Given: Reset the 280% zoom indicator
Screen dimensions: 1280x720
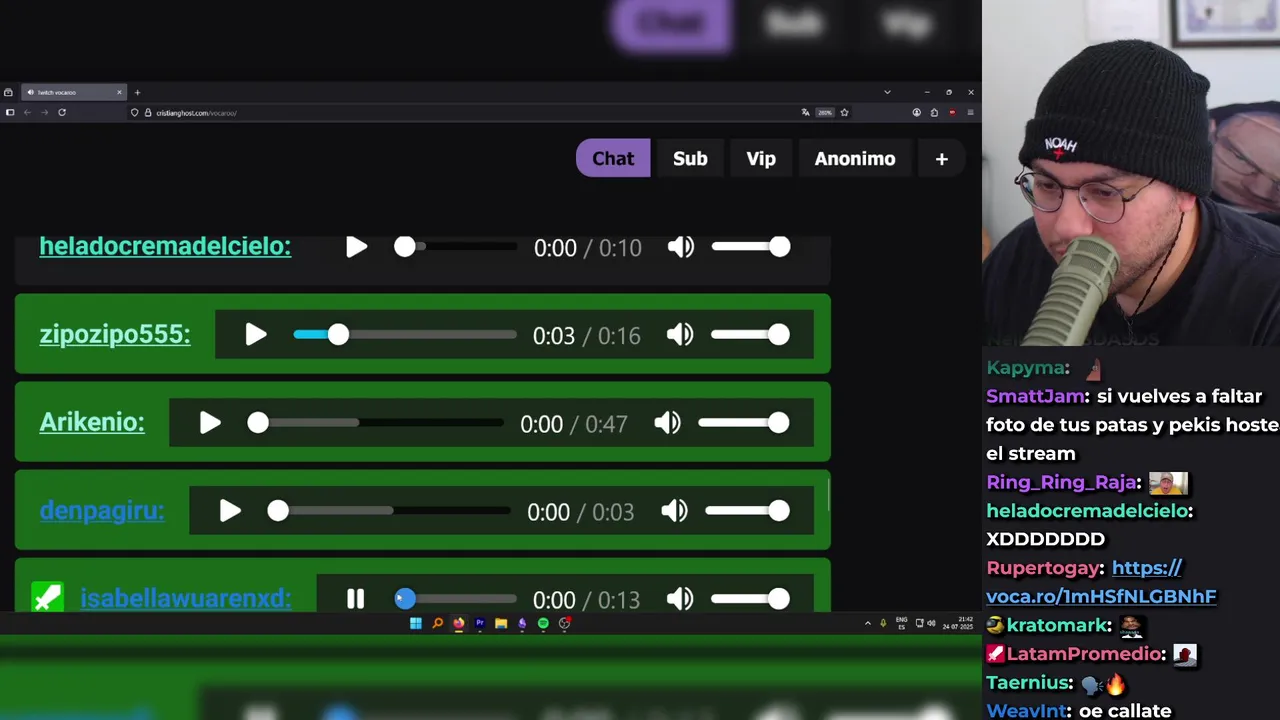Looking at the screenshot, I should click(825, 113).
